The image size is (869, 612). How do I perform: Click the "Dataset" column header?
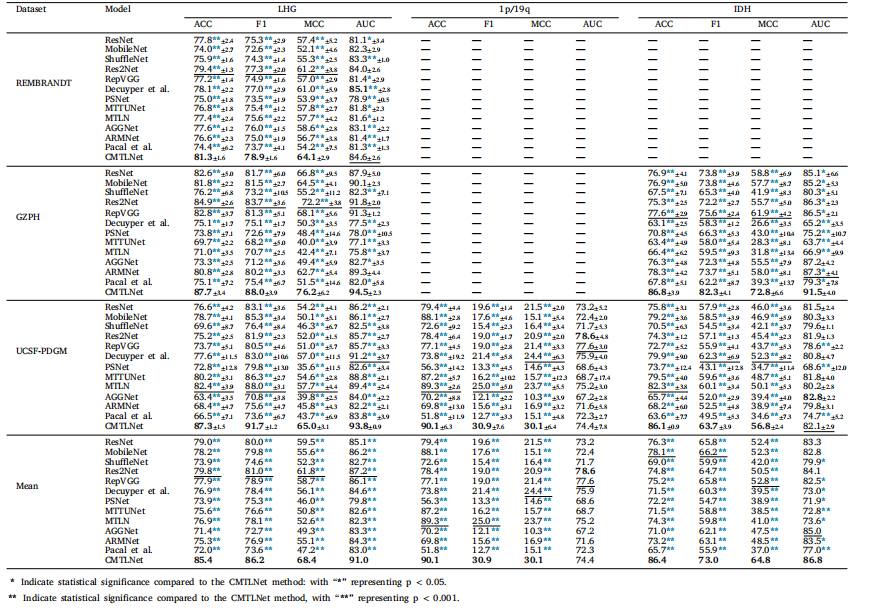pyautogui.click(x=31, y=9)
